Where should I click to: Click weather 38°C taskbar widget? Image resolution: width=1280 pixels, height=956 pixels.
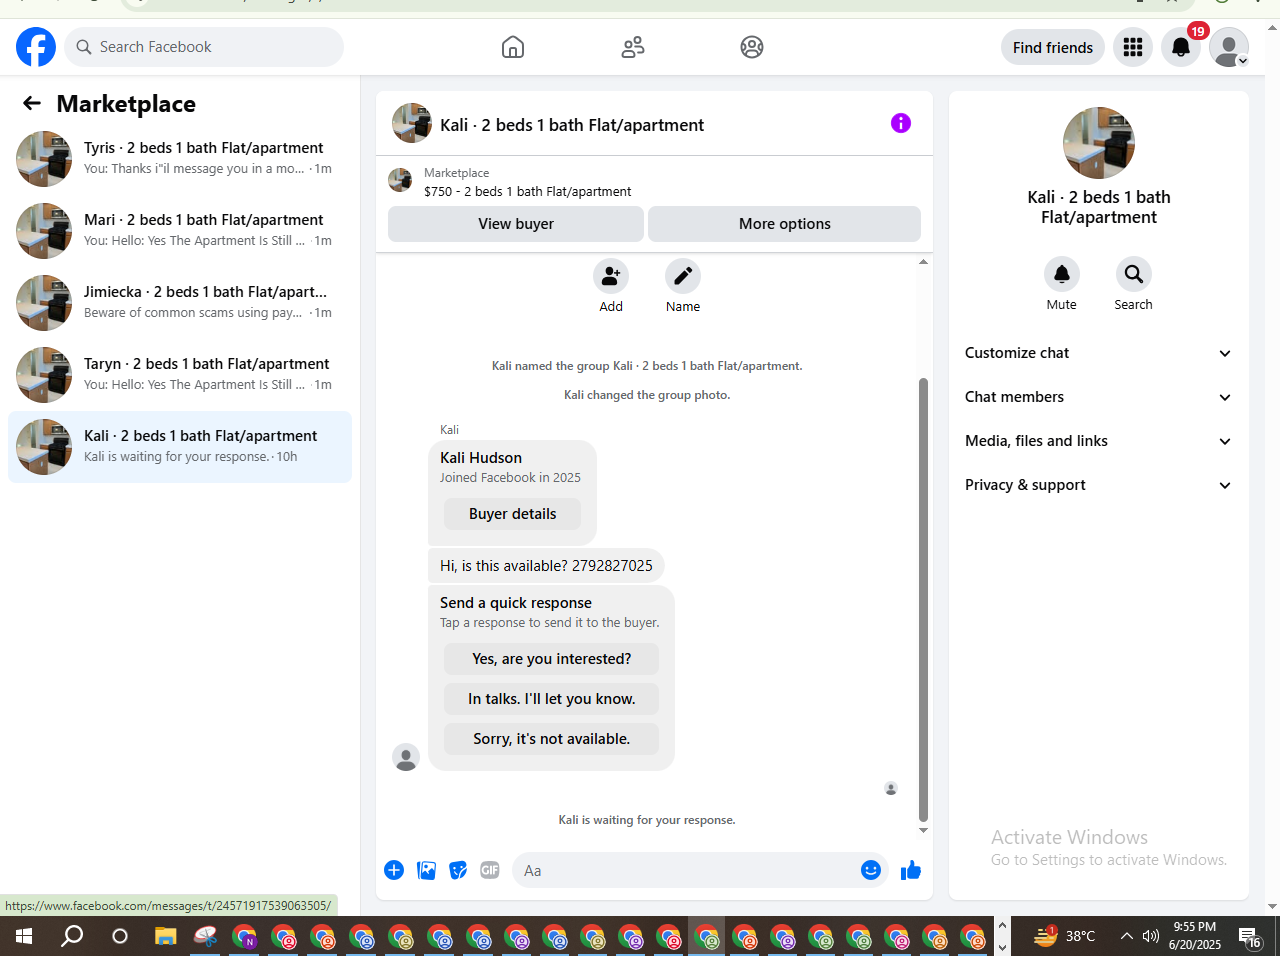coord(1064,937)
